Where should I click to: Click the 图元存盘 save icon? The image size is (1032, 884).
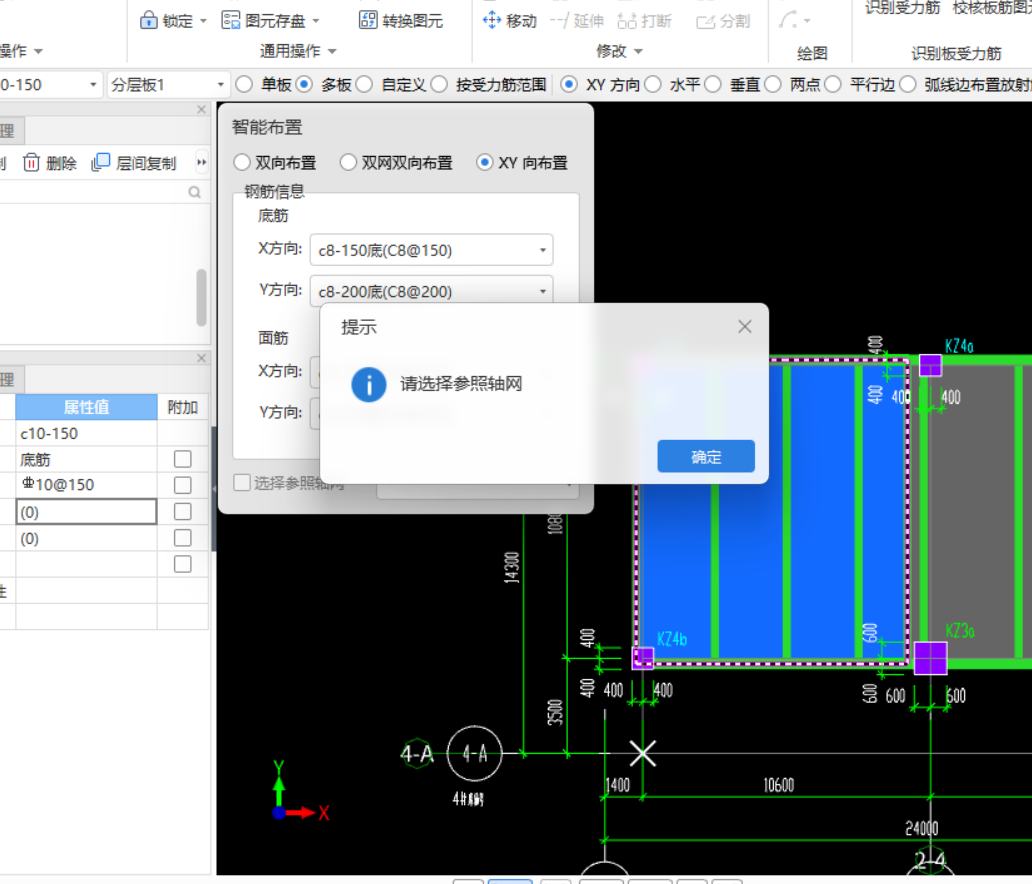[230, 20]
